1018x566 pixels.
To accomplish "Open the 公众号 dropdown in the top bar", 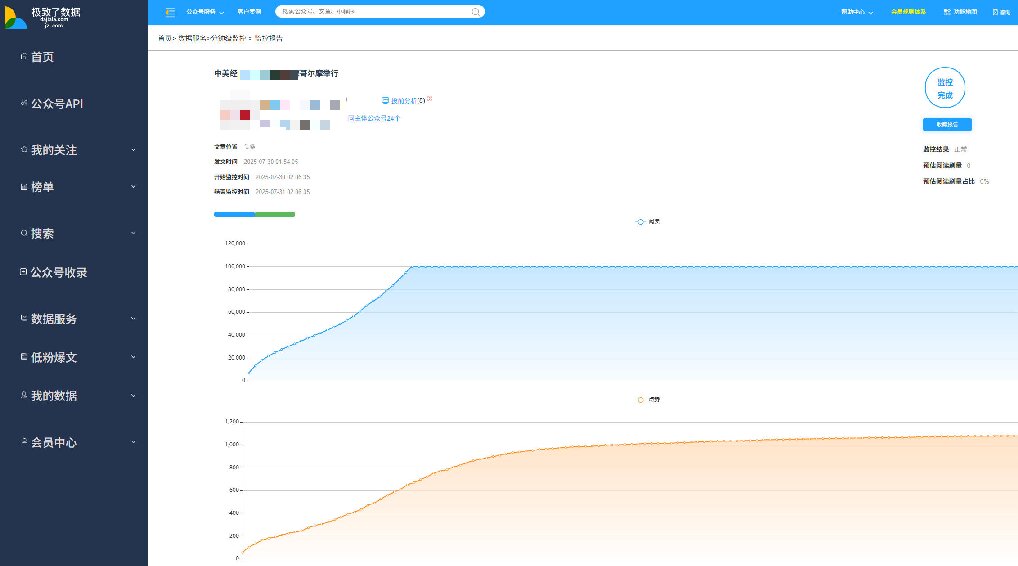I will [x=203, y=12].
